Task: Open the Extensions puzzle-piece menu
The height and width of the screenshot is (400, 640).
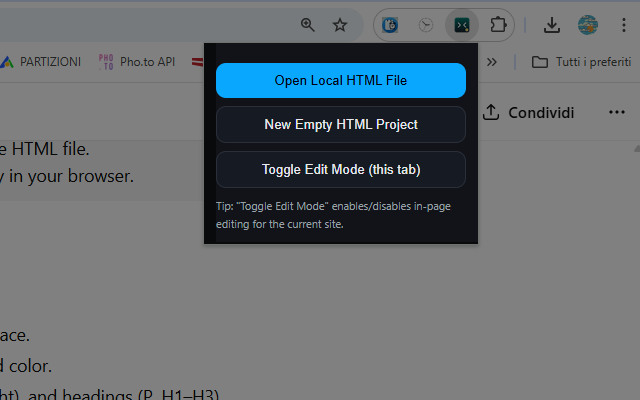Action: click(x=498, y=25)
